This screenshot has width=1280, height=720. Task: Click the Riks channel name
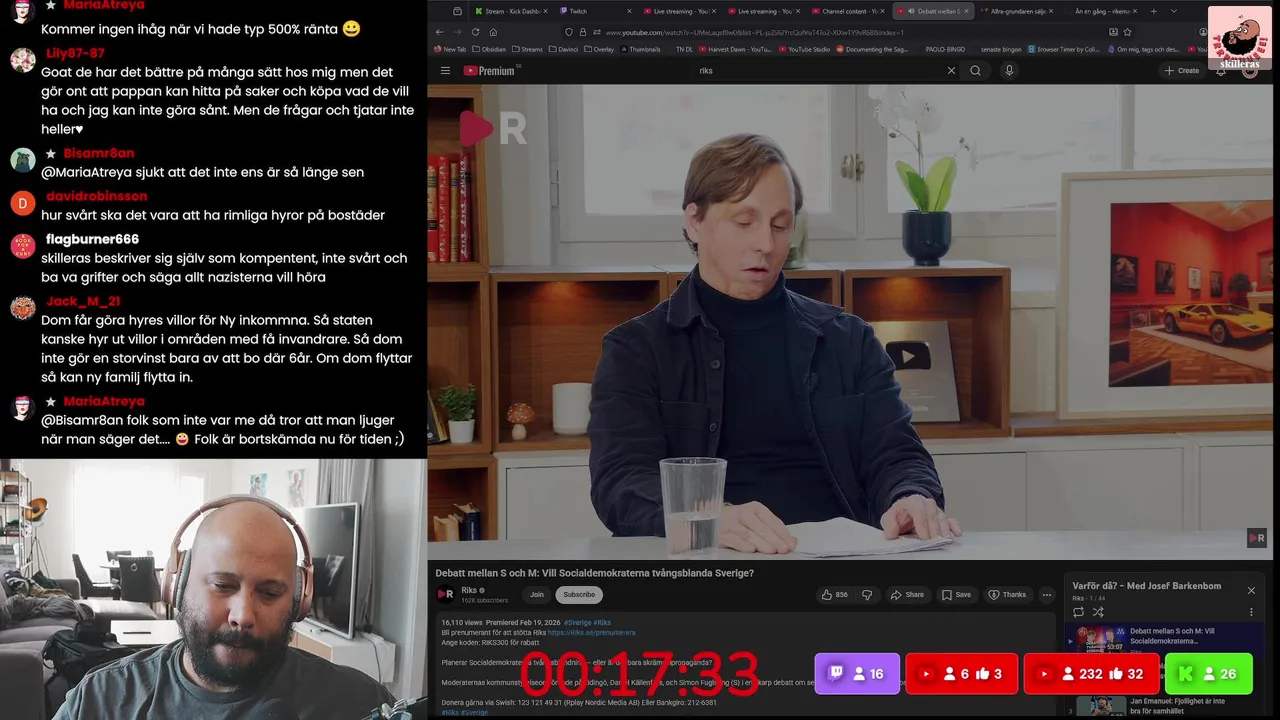click(x=468, y=590)
